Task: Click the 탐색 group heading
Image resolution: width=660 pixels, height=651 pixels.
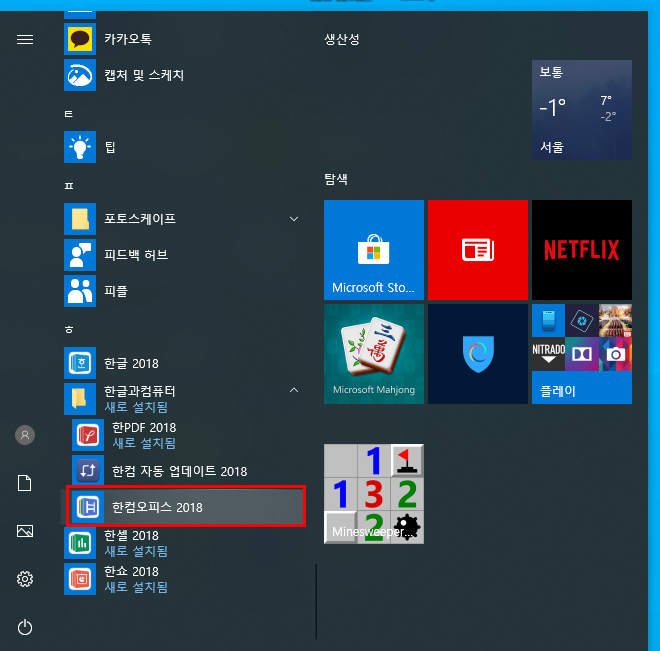Action: tap(336, 179)
